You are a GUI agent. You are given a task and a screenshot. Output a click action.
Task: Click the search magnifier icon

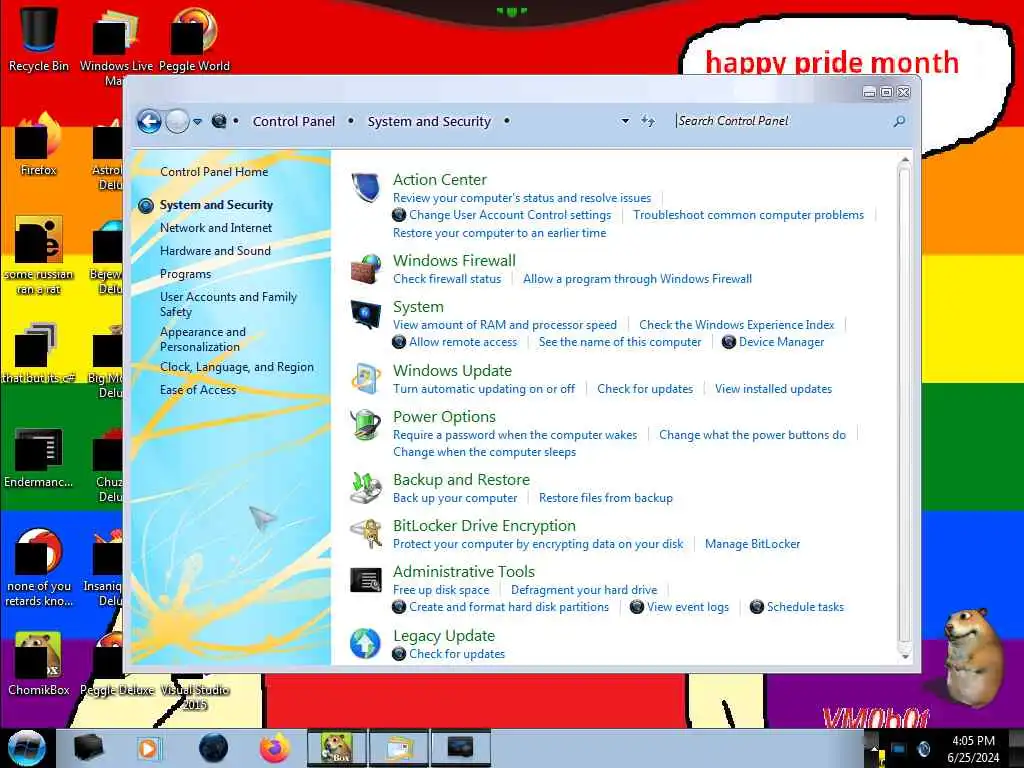click(x=899, y=121)
